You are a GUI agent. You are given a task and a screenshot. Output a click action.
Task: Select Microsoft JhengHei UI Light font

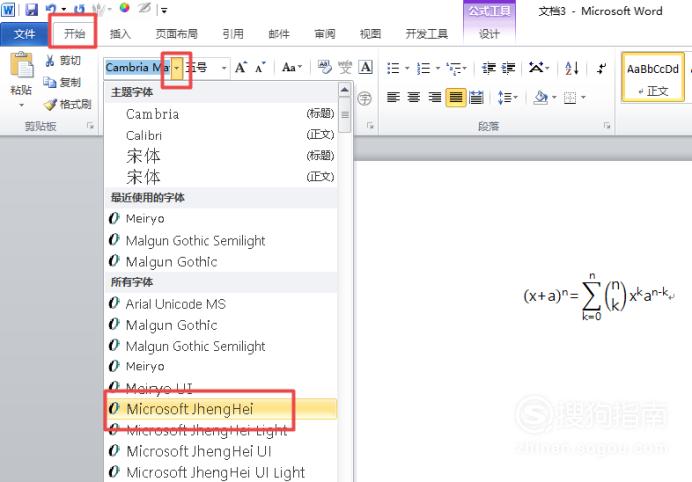(221, 472)
